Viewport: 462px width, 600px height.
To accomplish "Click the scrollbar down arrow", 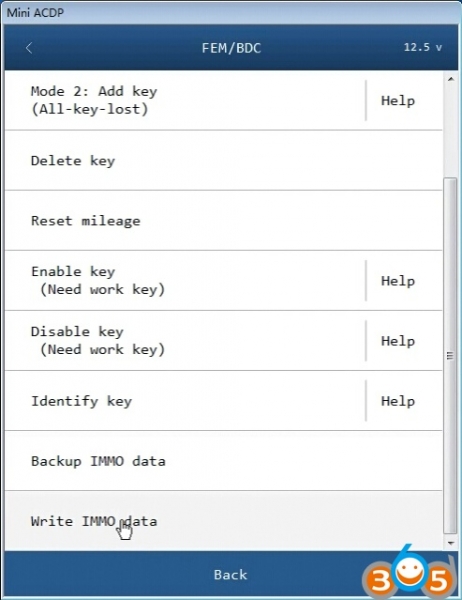I will [x=451, y=543].
